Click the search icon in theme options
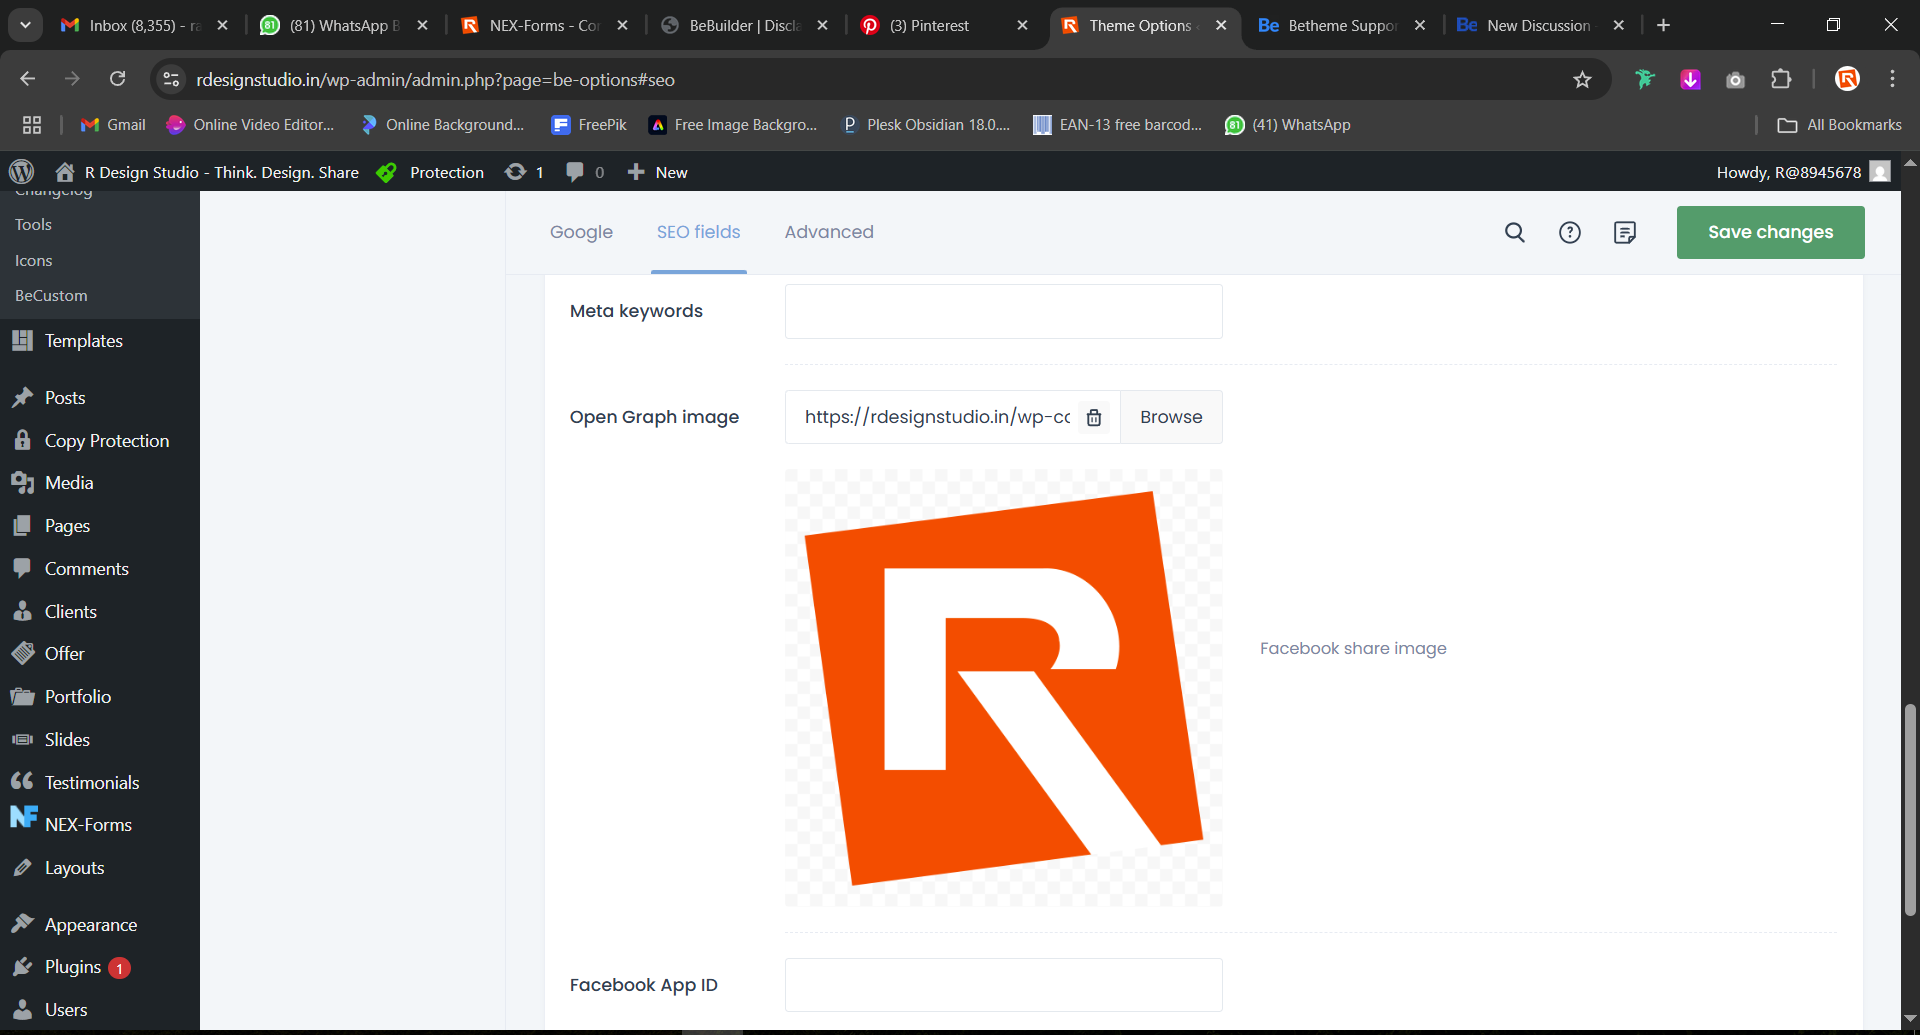 tap(1515, 232)
